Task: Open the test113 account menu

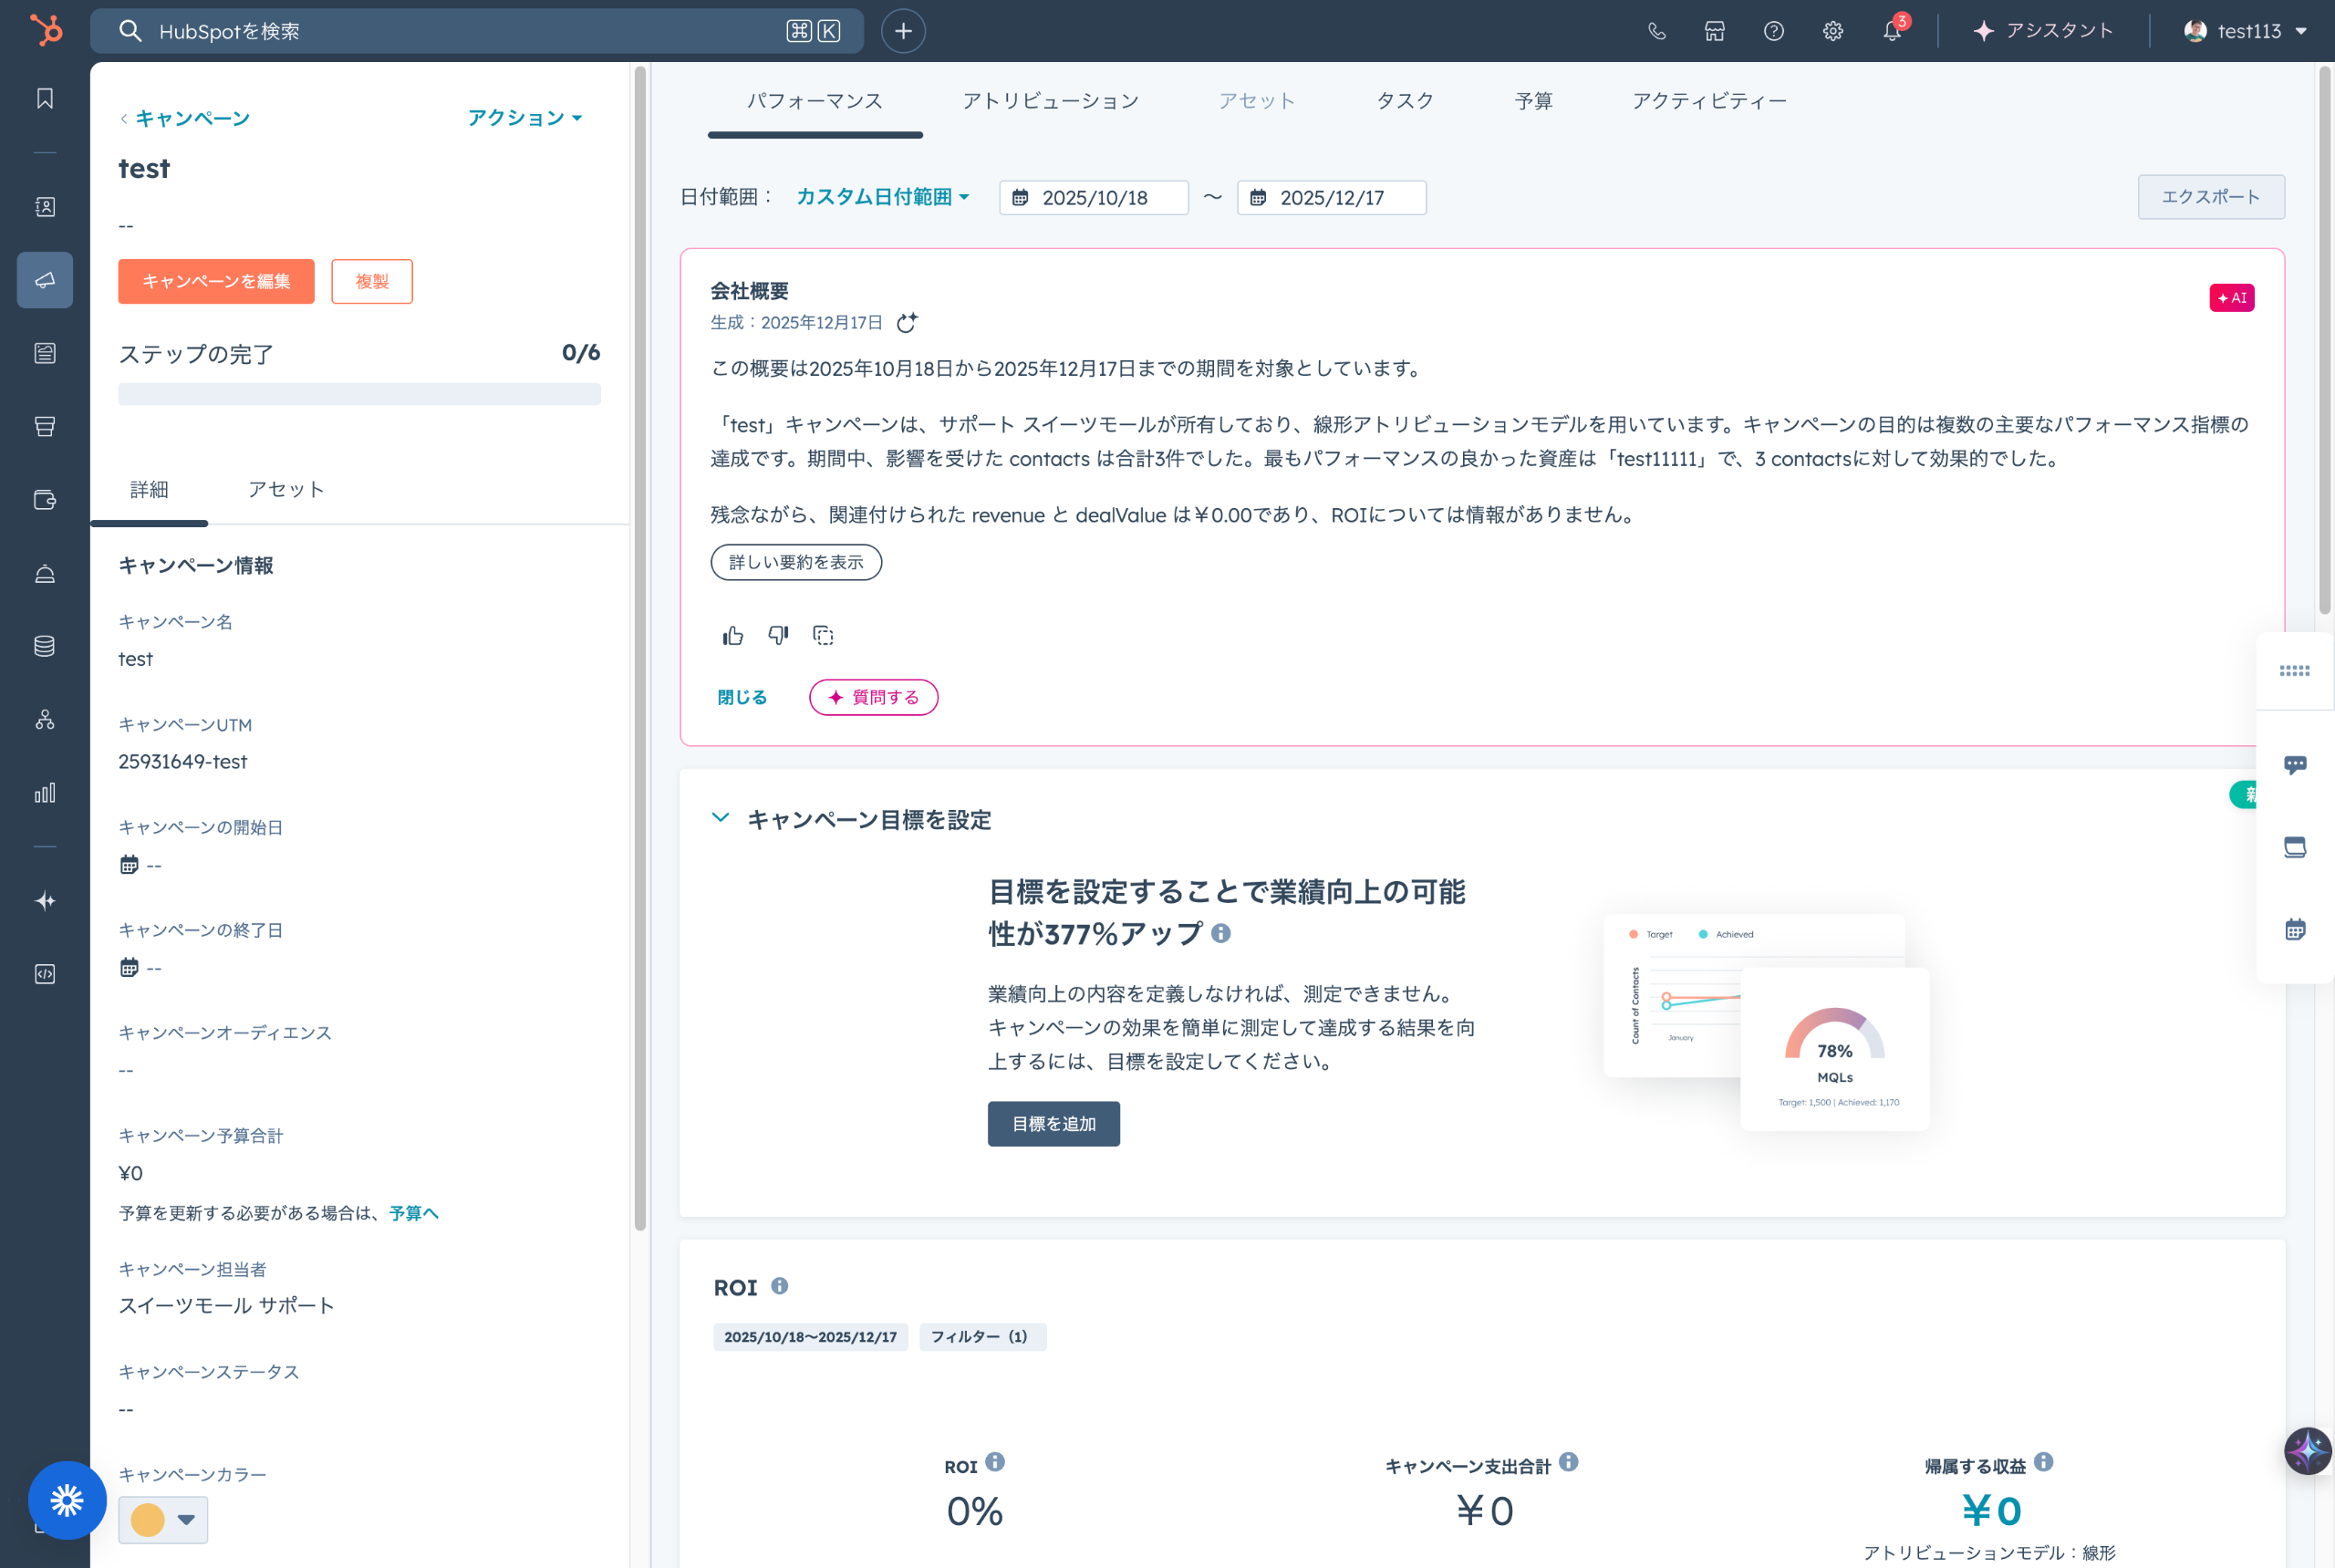Action: 2246,31
